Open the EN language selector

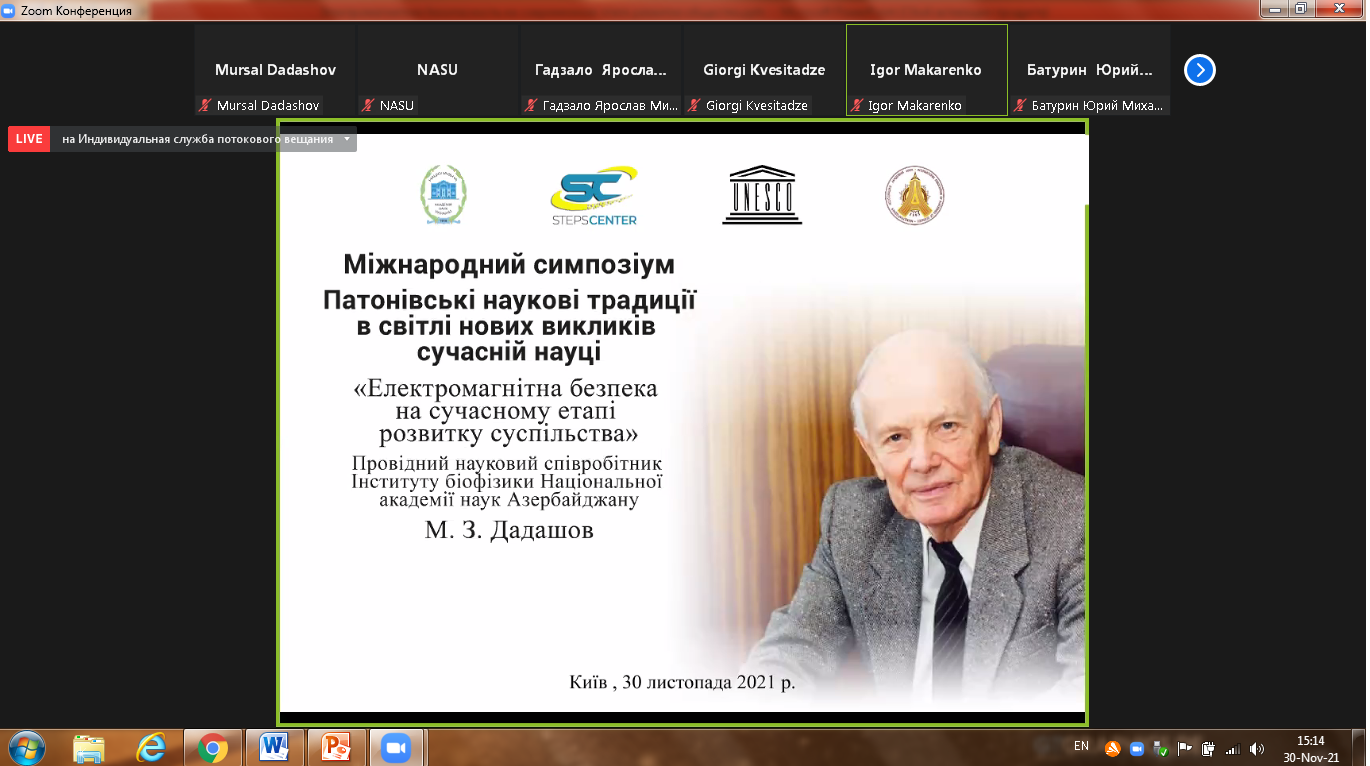tap(1081, 746)
